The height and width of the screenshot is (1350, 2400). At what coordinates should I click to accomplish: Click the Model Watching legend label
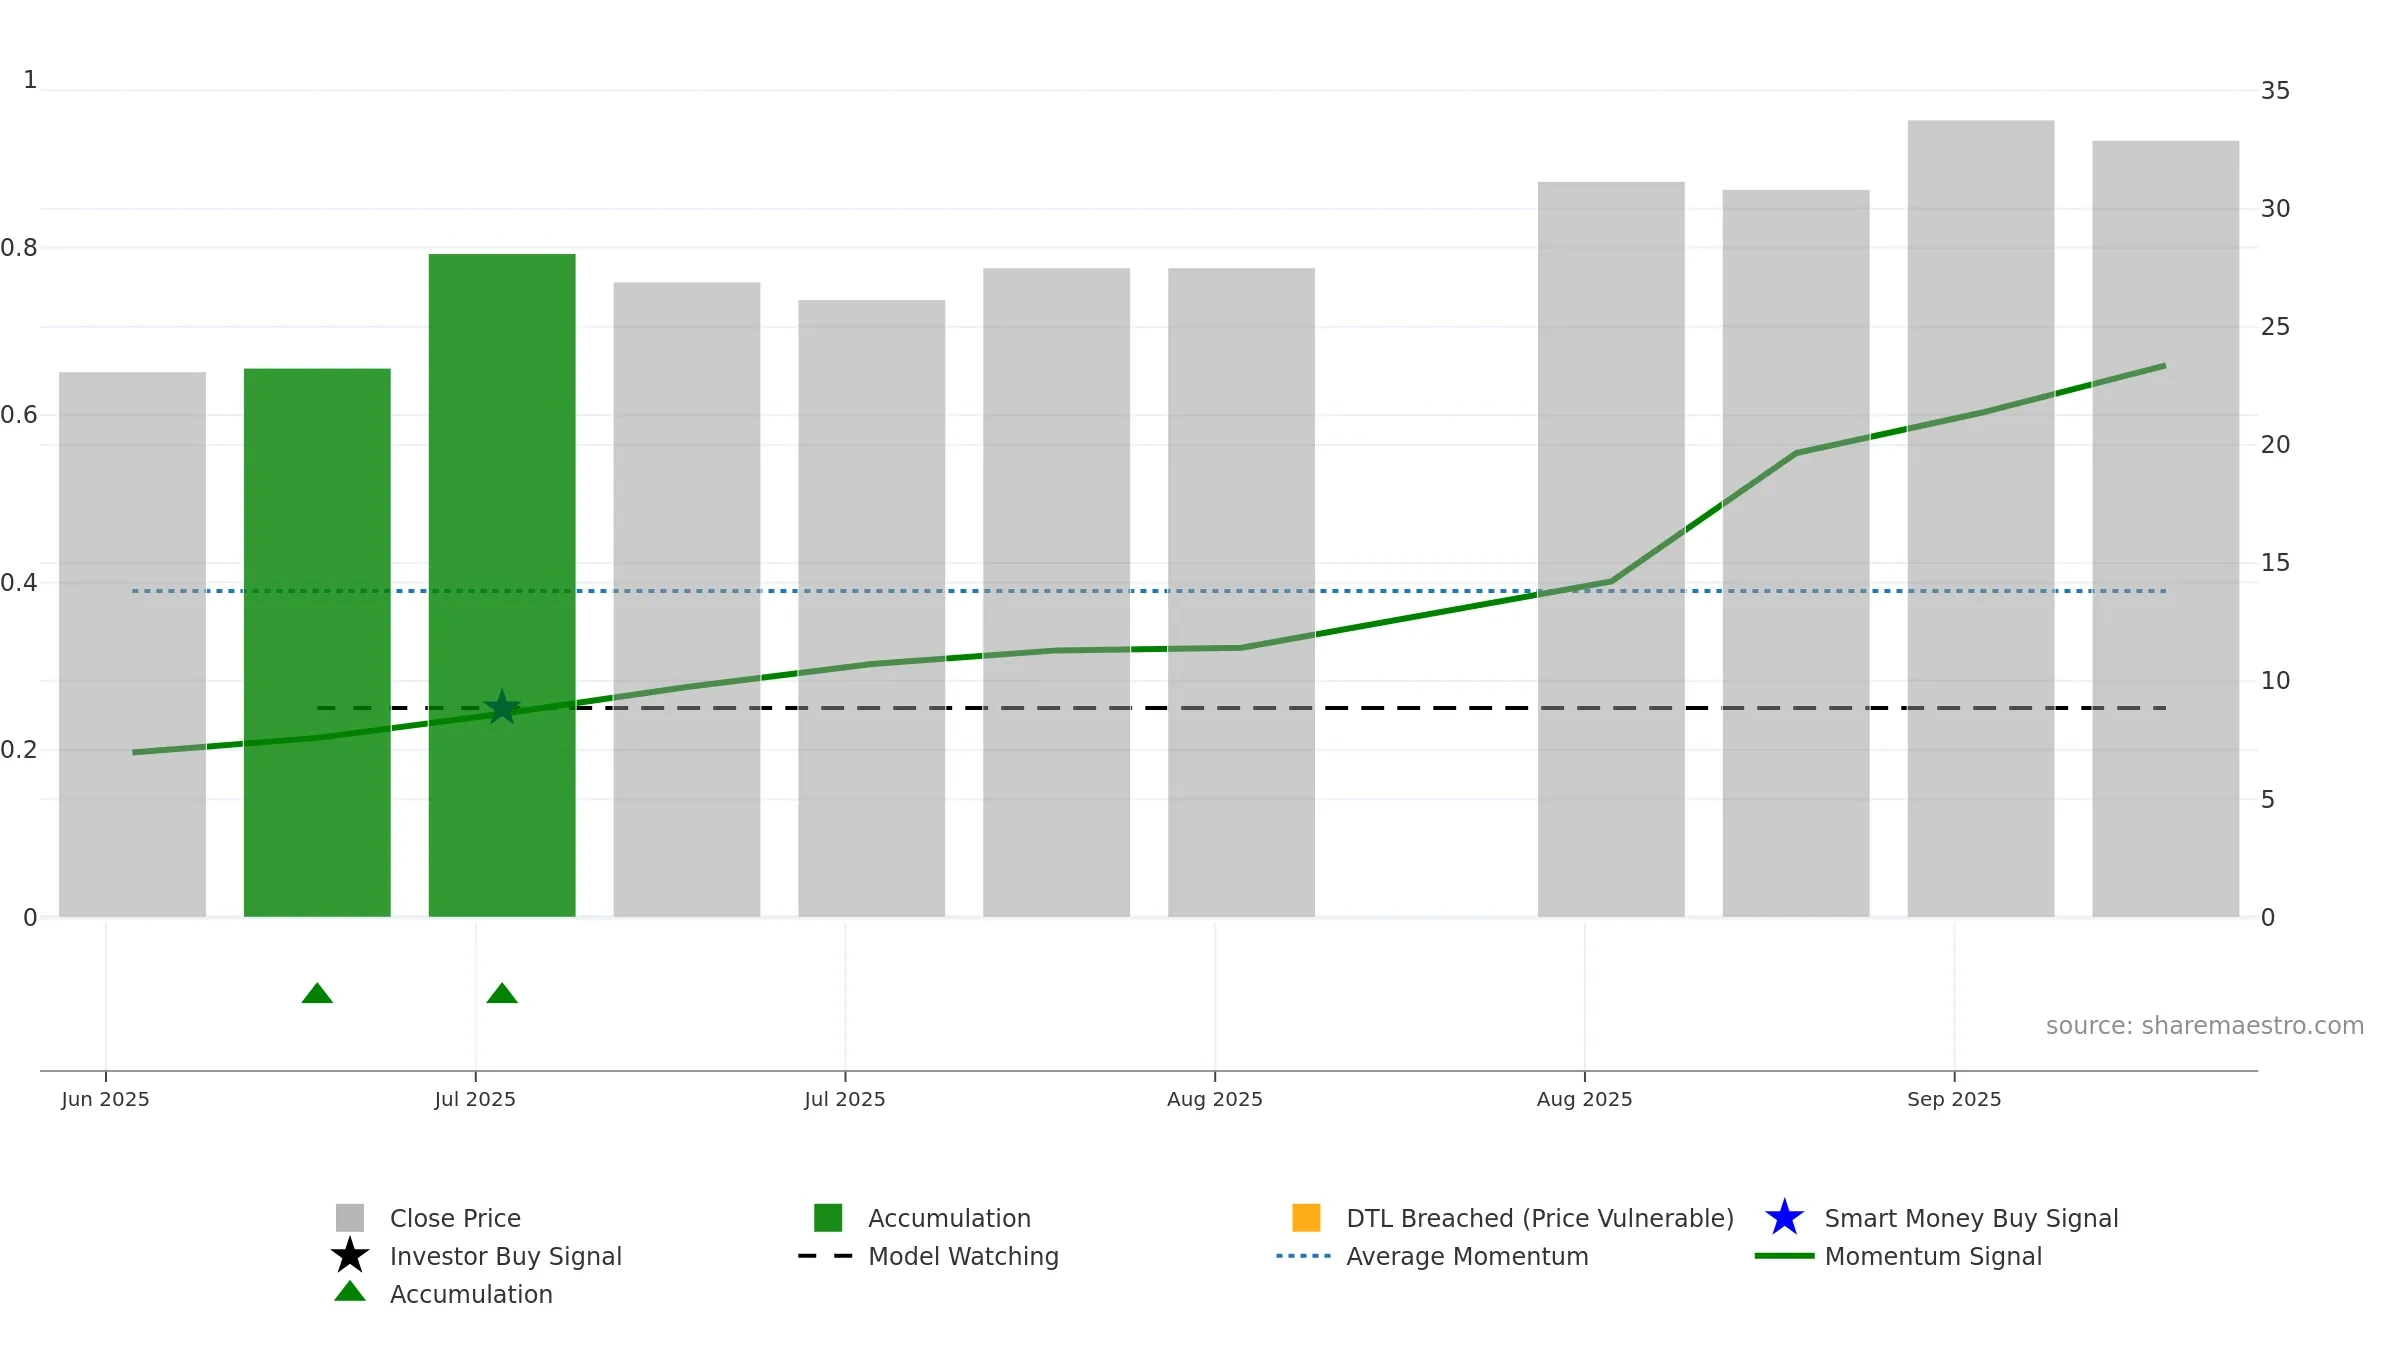pyautogui.click(x=963, y=1256)
